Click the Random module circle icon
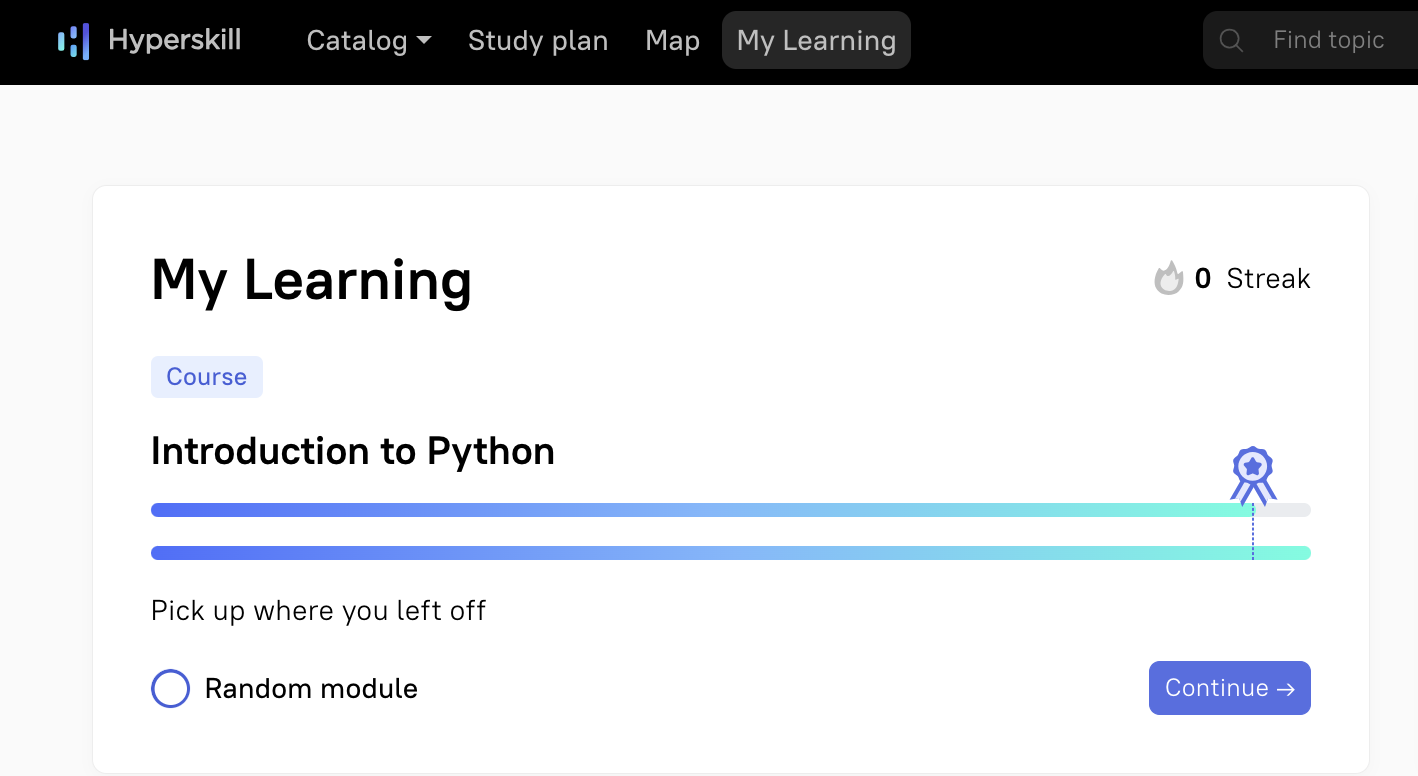The image size is (1418, 776). click(170, 689)
